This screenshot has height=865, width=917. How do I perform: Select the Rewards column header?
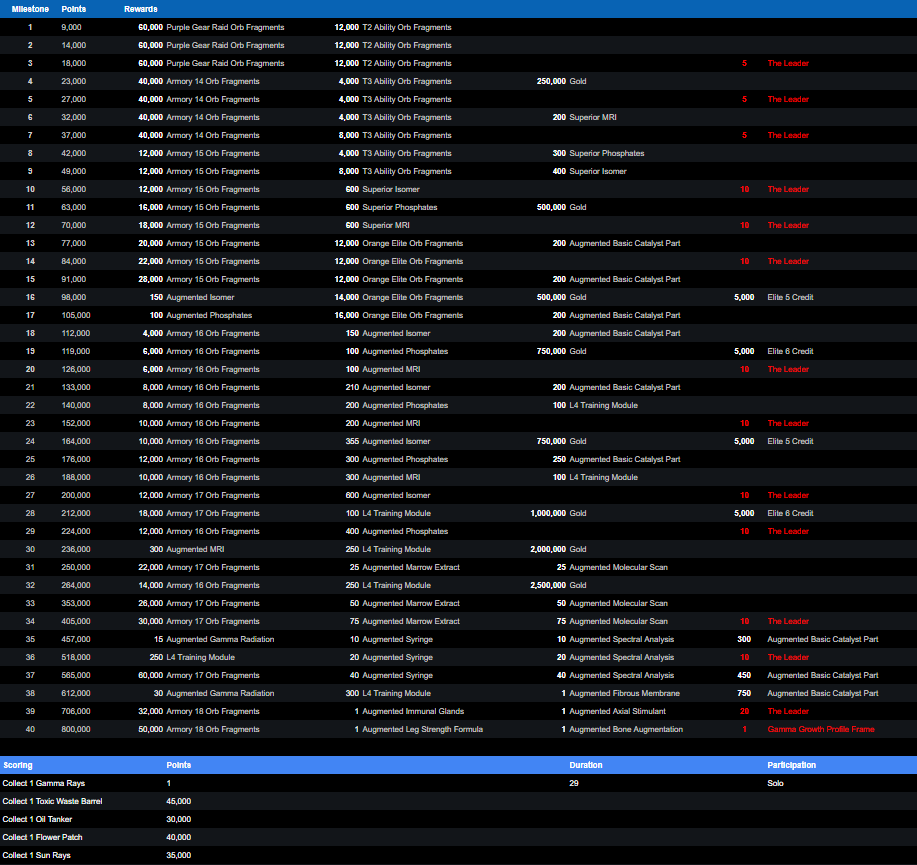point(140,9)
